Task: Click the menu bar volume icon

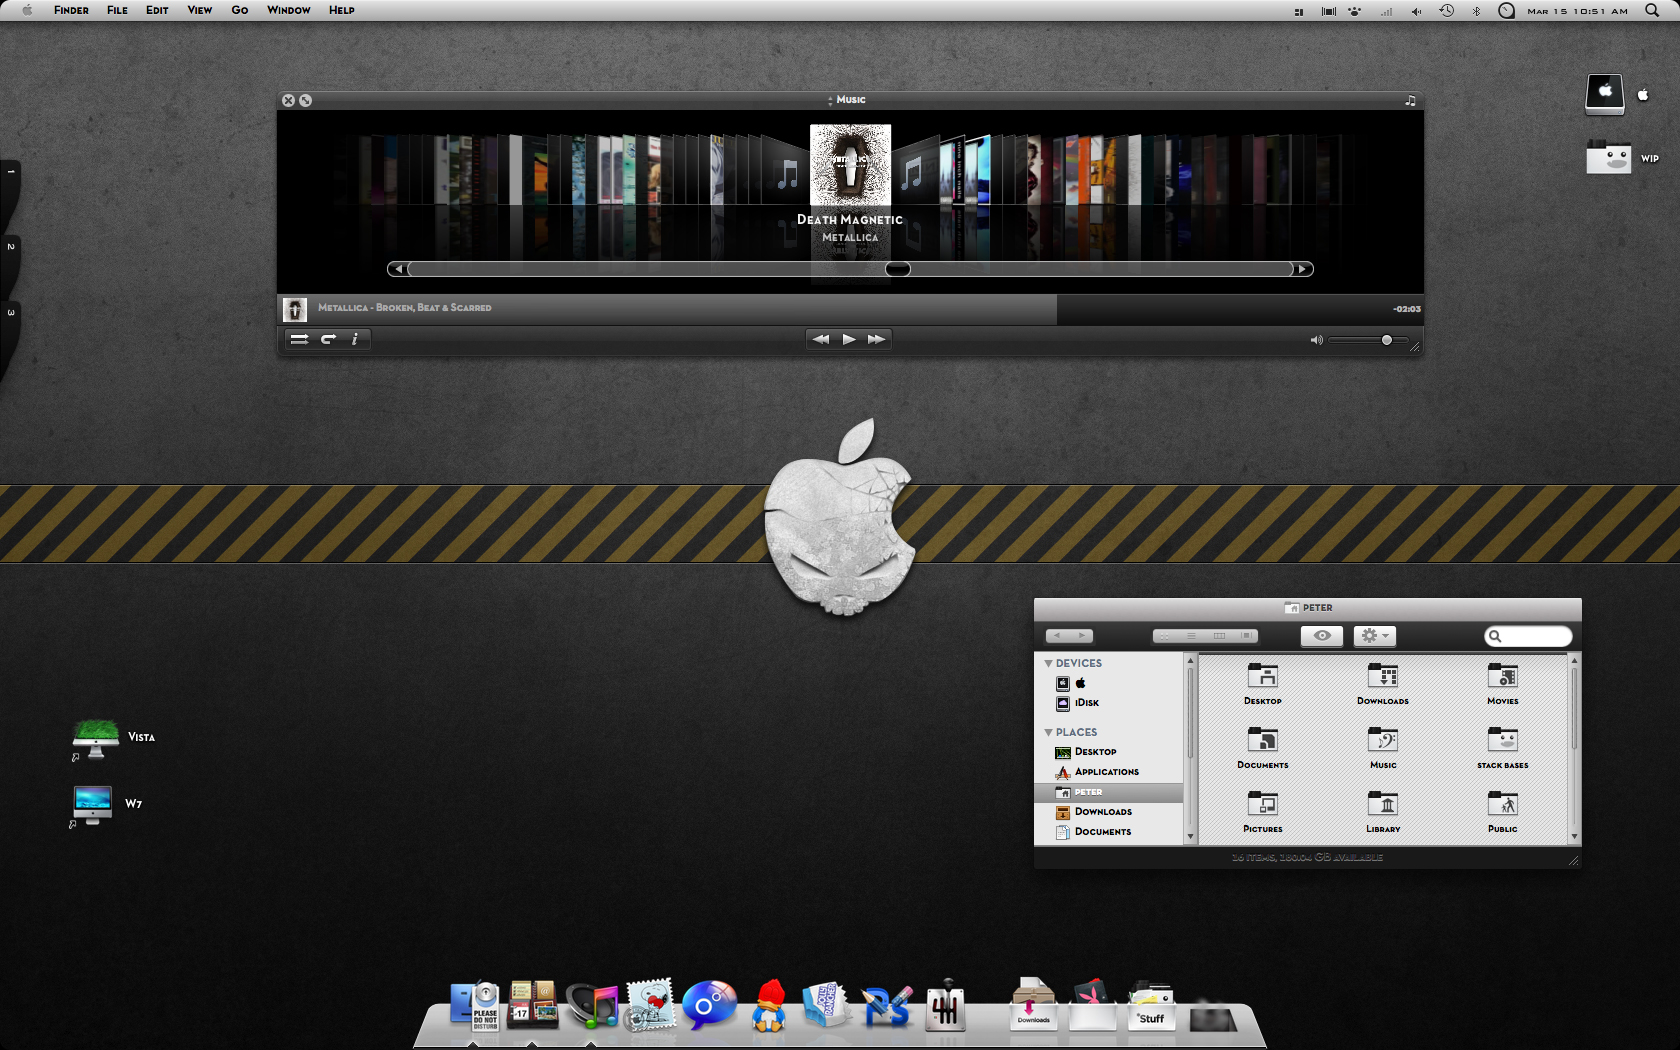Action: tap(1416, 11)
